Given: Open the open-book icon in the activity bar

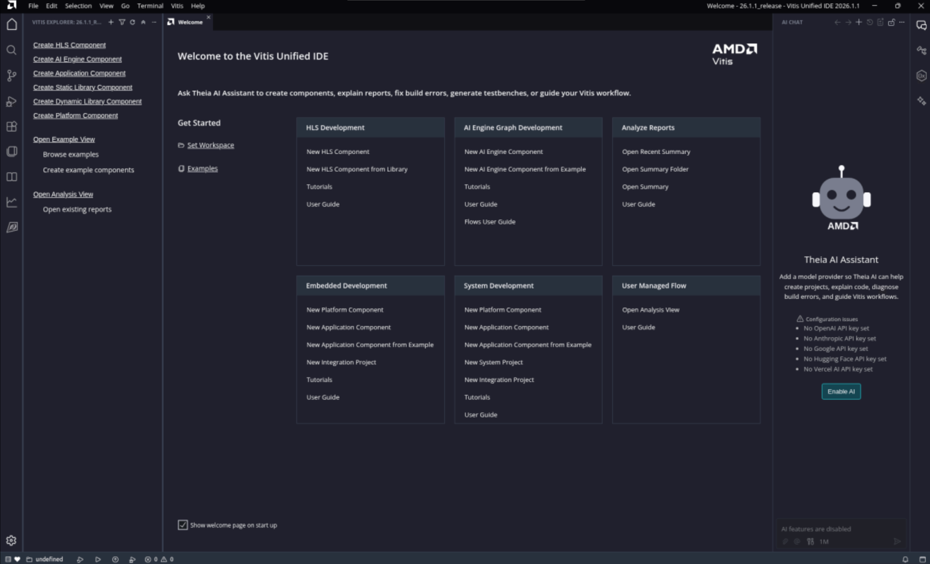Looking at the screenshot, I should [x=11, y=177].
